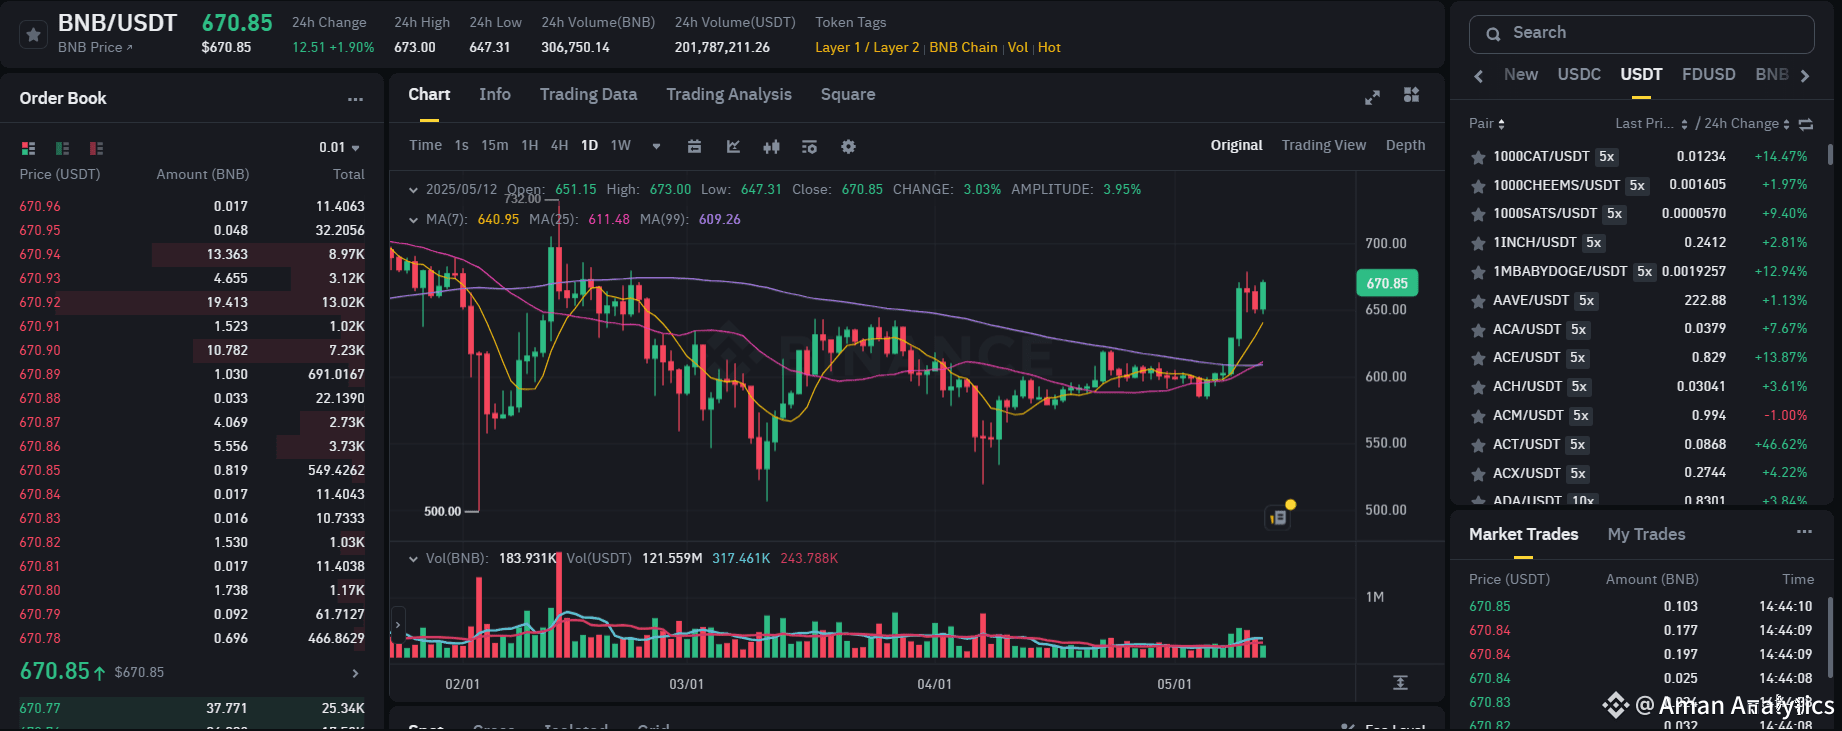The width and height of the screenshot is (1842, 731).
Task: Select the USDC market tab
Action: tap(1579, 74)
